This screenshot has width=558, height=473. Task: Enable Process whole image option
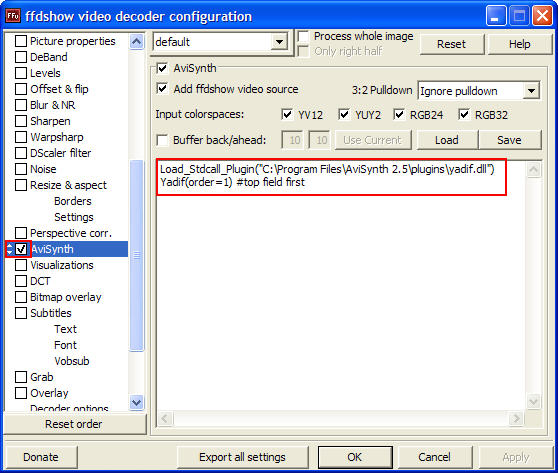tap(304, 36)
